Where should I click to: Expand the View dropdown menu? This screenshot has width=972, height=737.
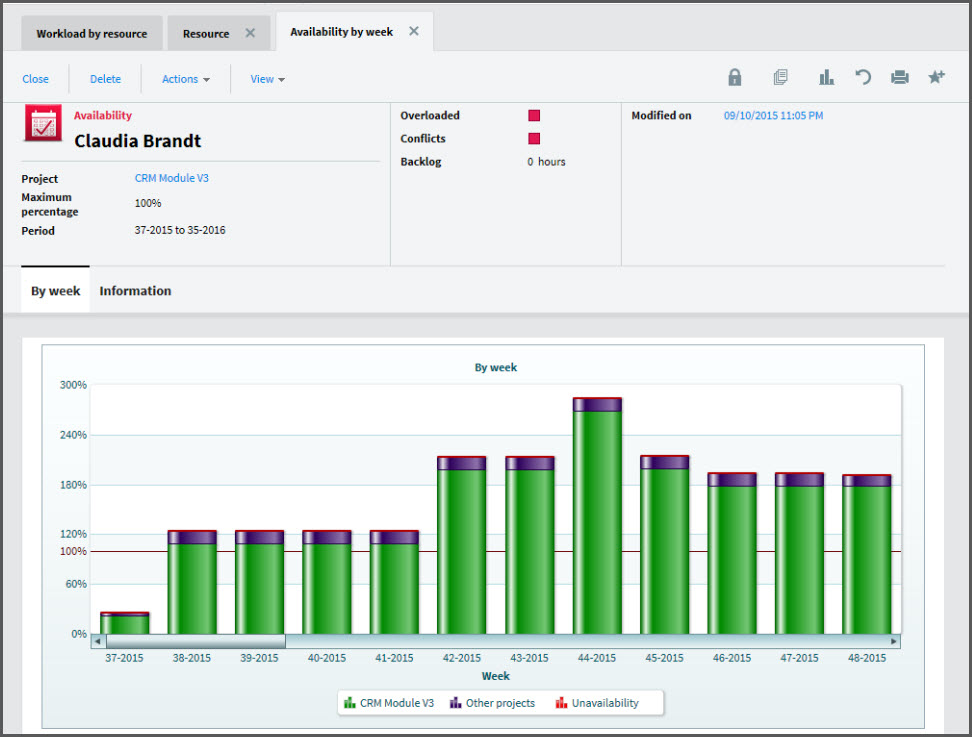click(267, 79)
